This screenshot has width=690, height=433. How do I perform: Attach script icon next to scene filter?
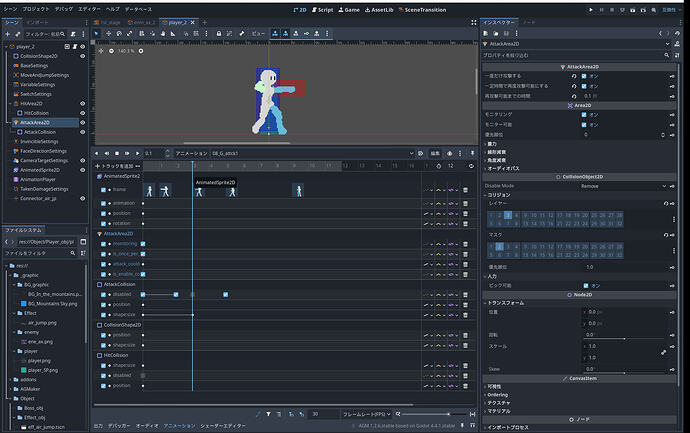[73, 34]
